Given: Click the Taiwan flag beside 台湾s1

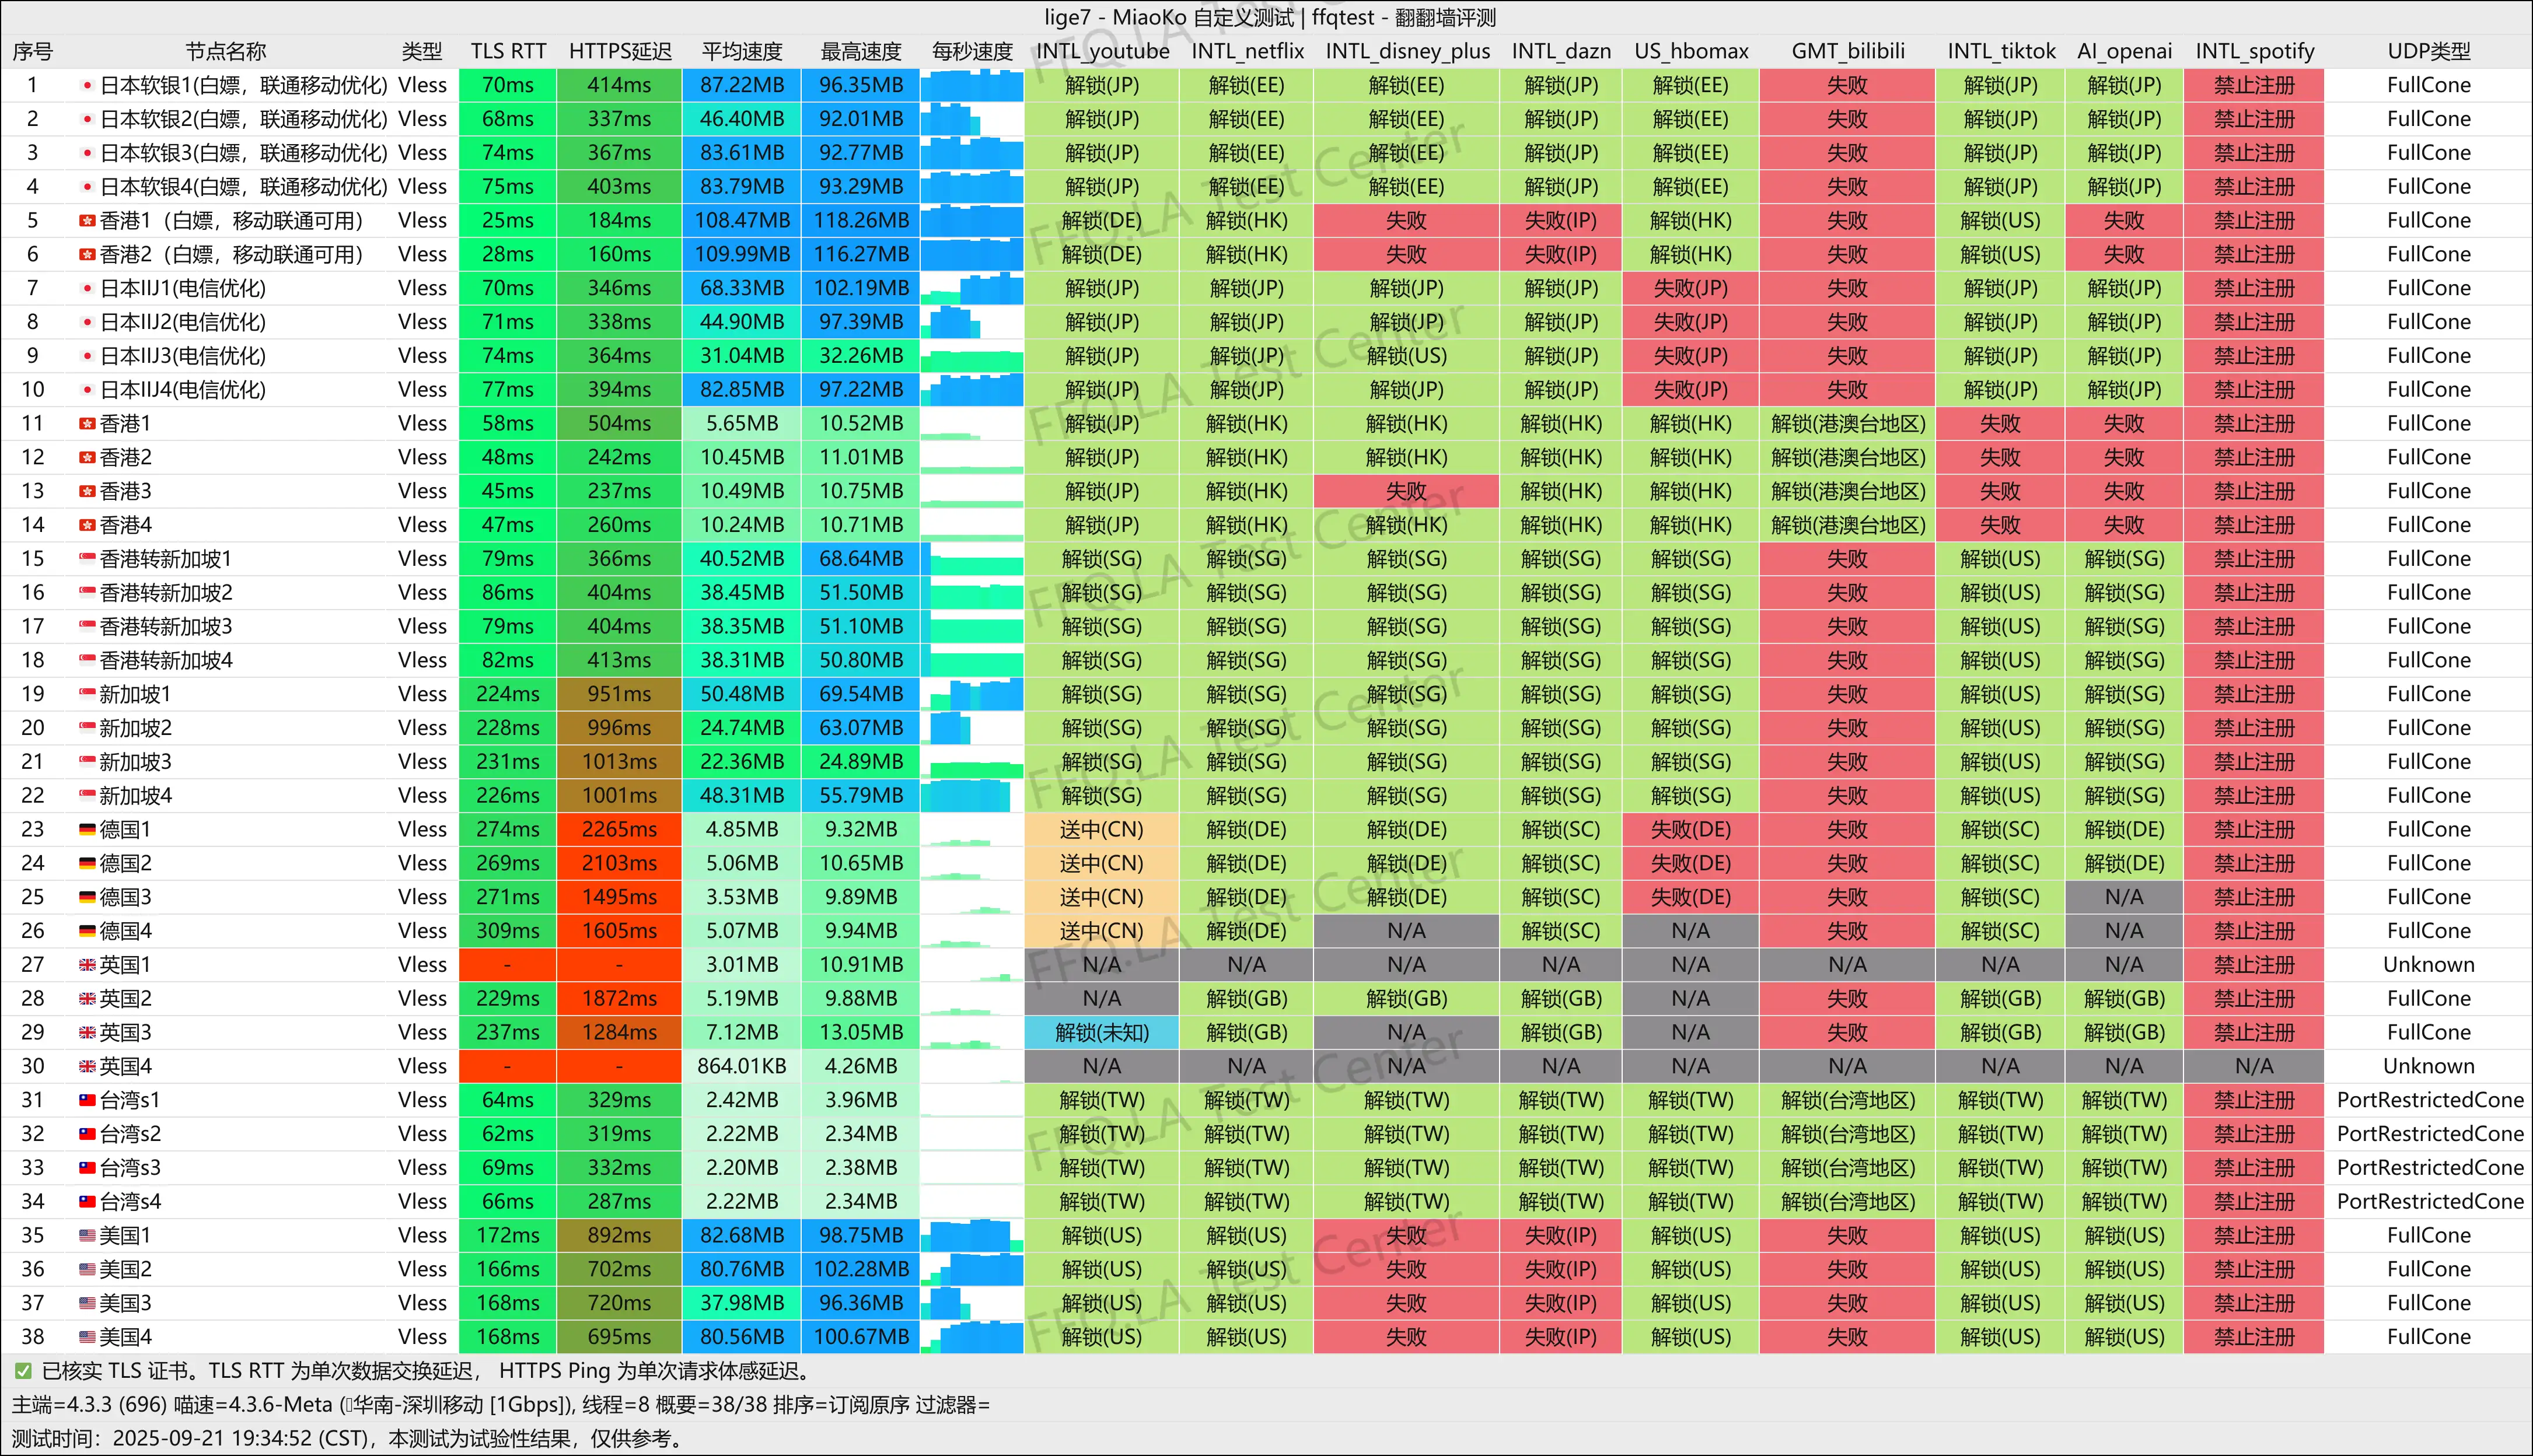Looking at the screenshot, I should (88, 1100).
